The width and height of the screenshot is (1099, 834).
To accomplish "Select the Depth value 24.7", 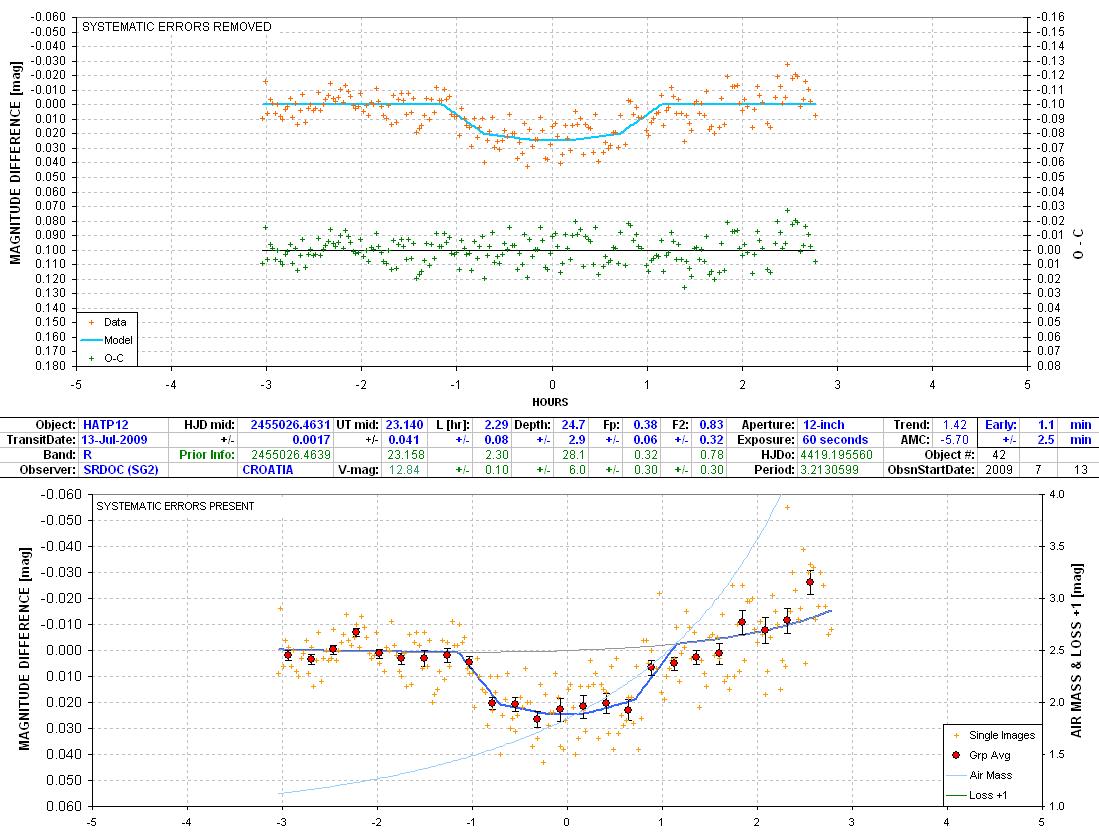I will [573, 425].
